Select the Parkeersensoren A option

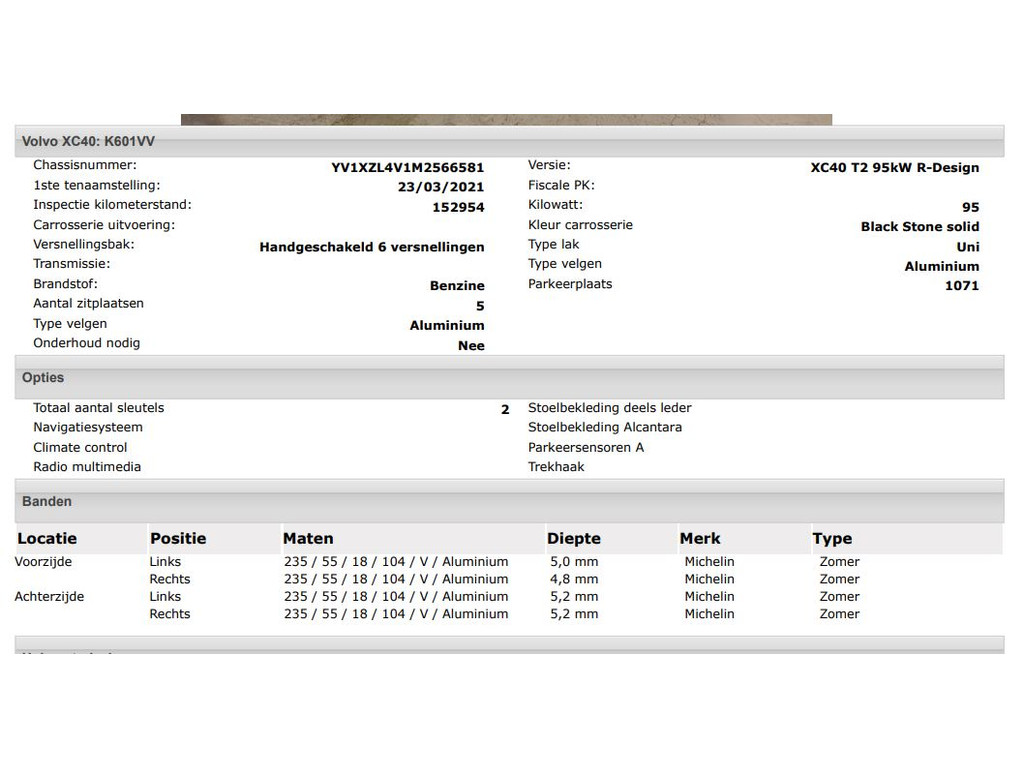(586, 448)
